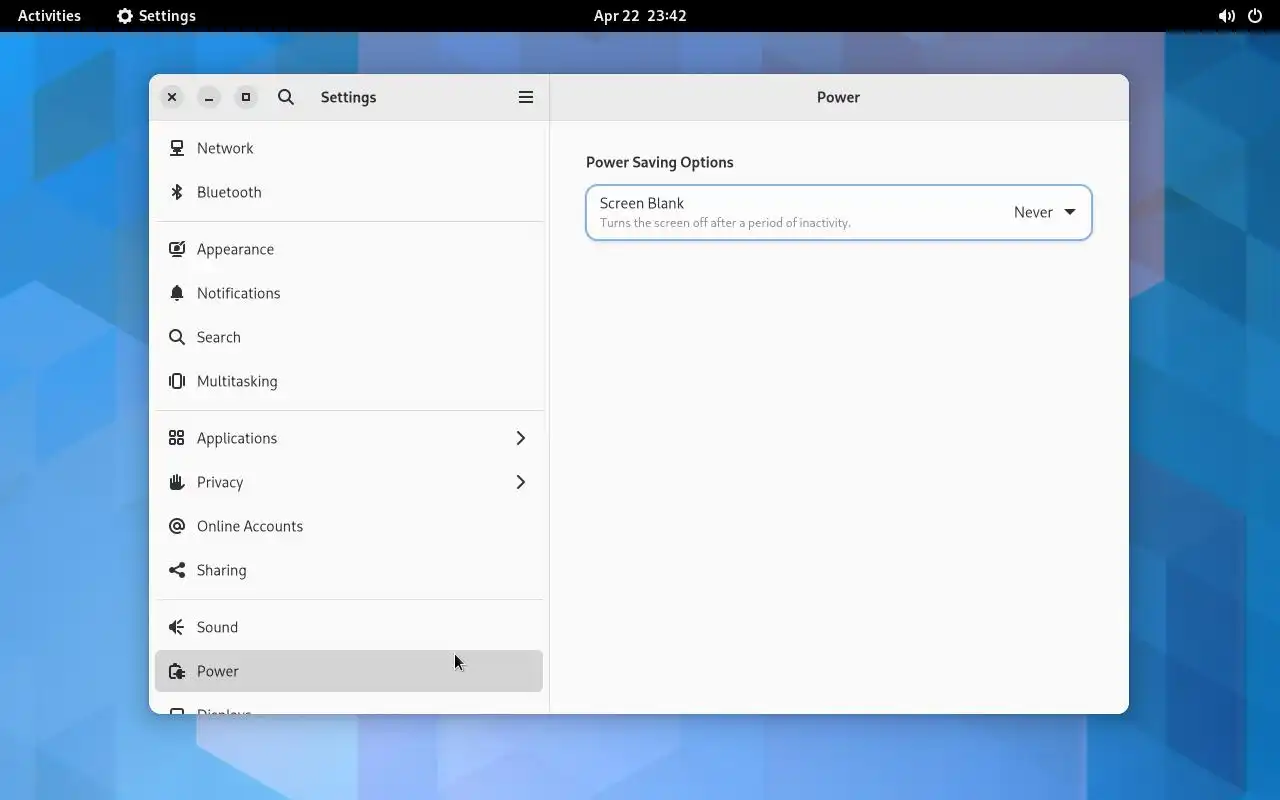Select the Multitasking text label
This screenshot has width=1280, height=800.
click(237, 381)
